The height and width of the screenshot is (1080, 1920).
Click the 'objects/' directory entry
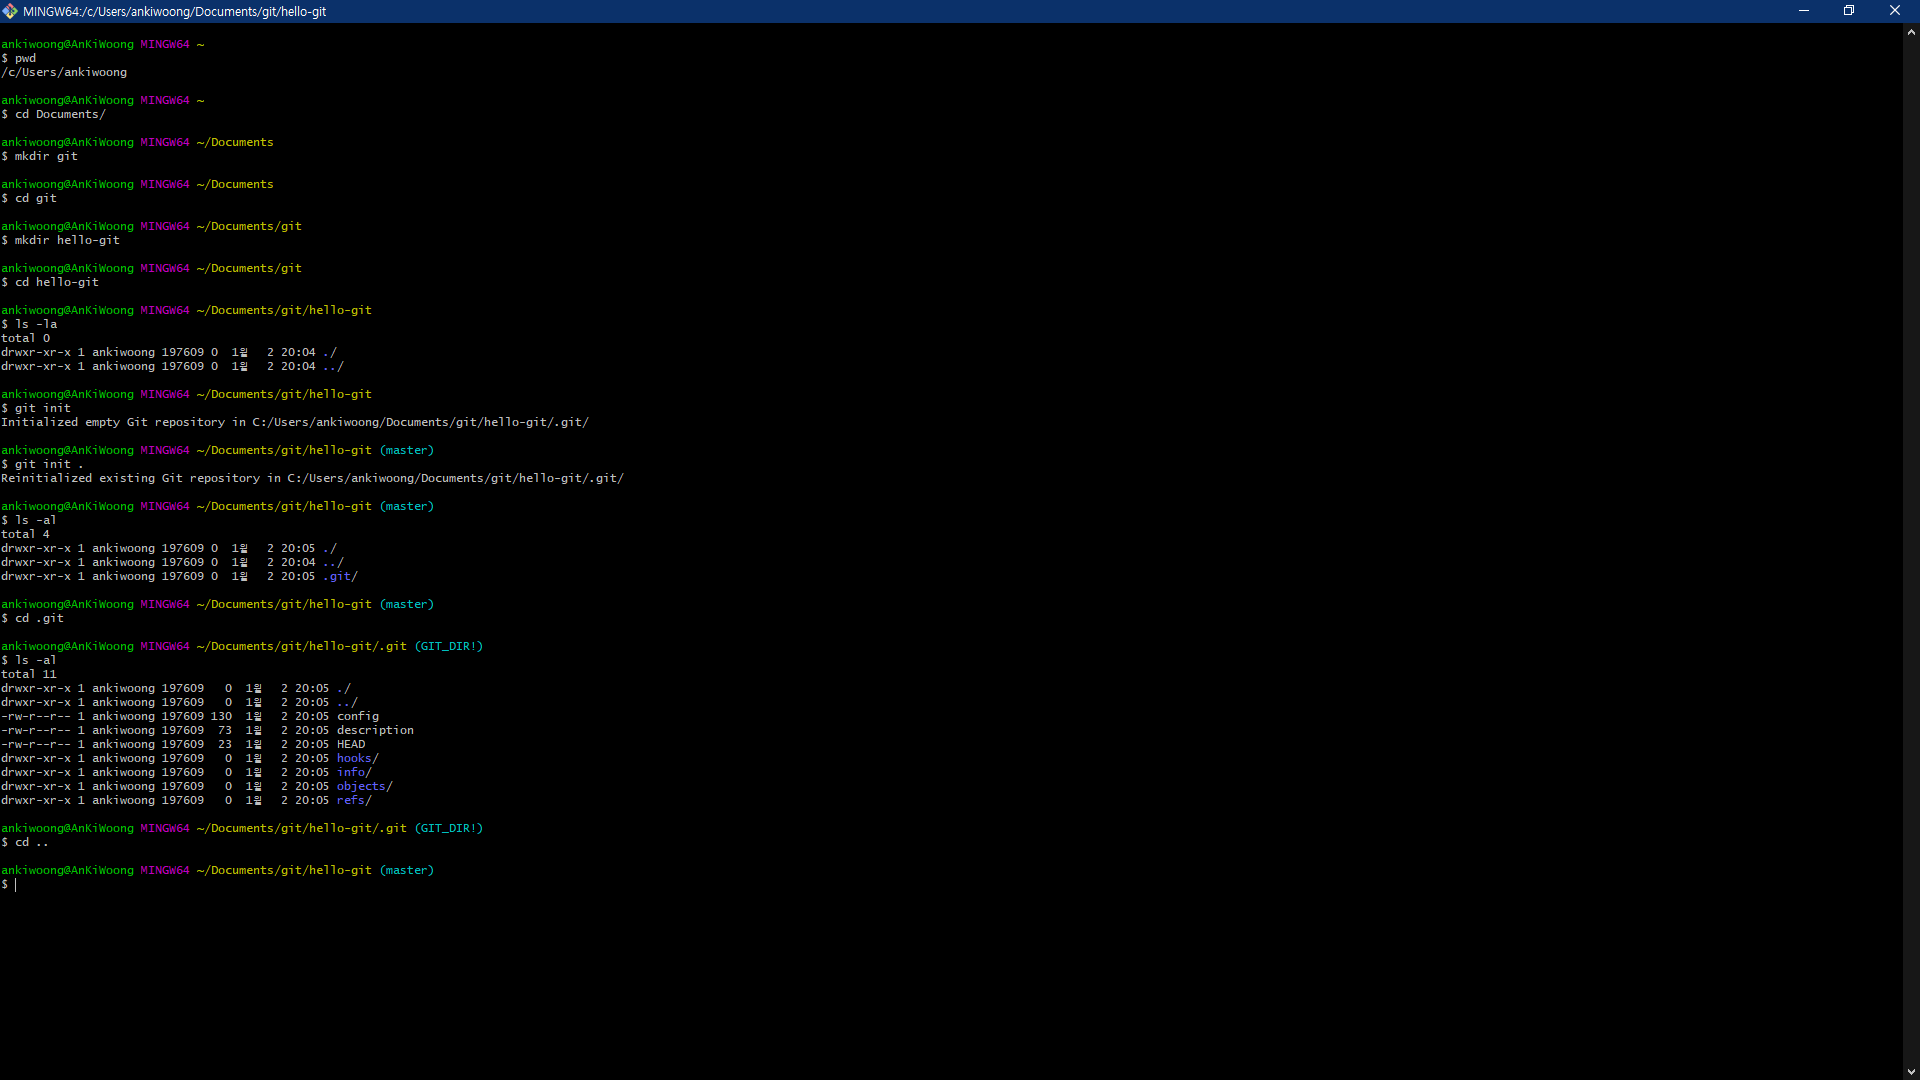pos(365,786)
